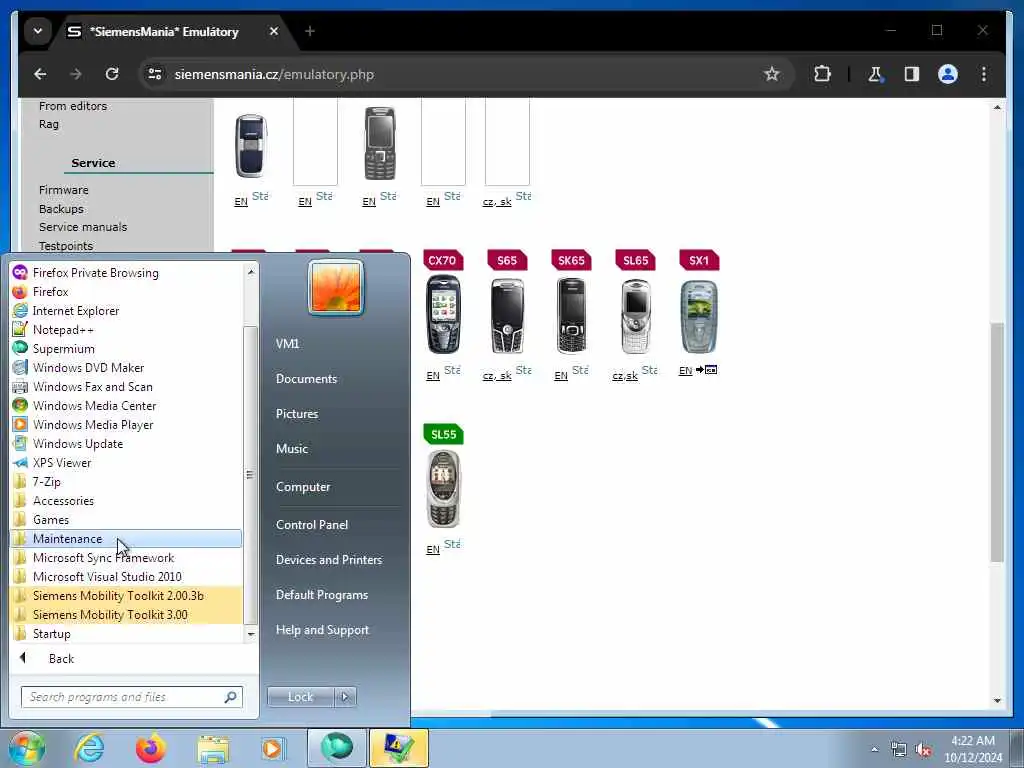
Task: Select the S65 phone emulator thumbnail
Action: click(x=507, y=315)
